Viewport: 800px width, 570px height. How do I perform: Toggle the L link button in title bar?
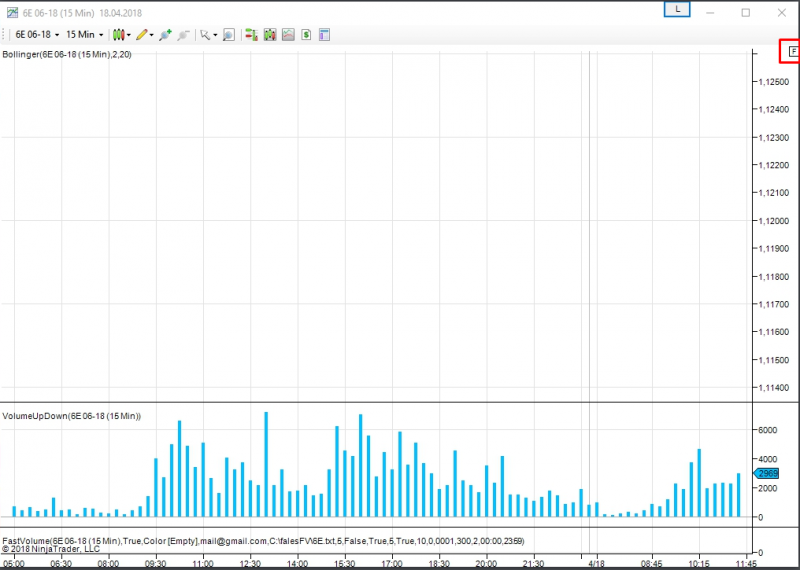[x=678, y=9]
